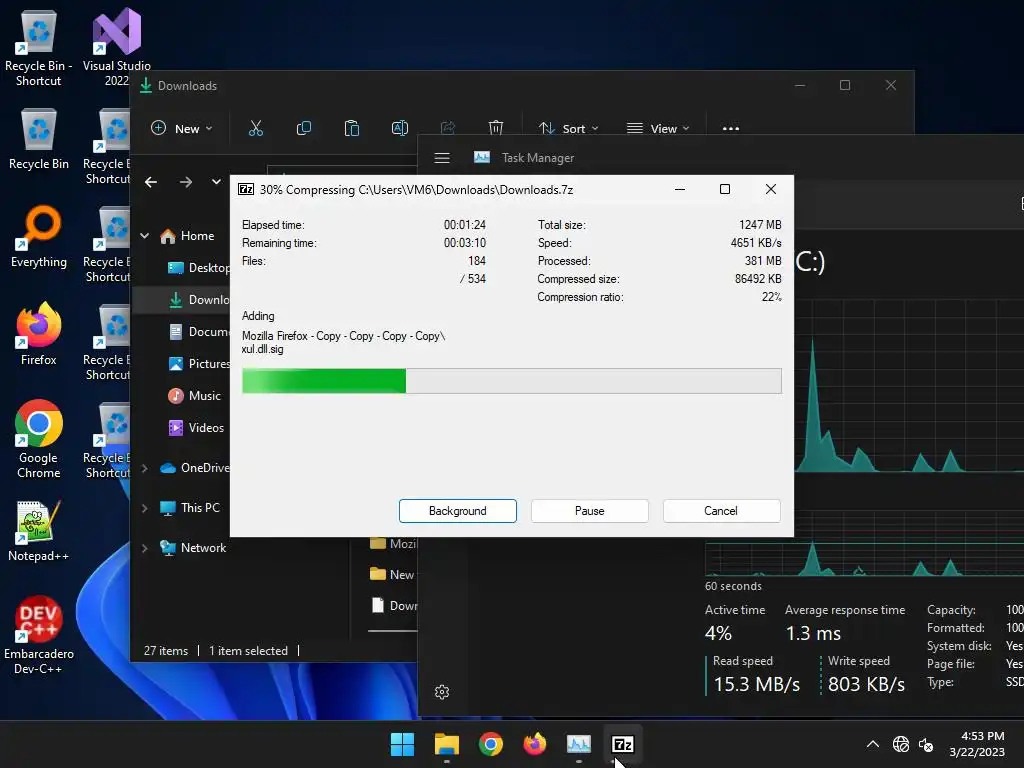Screen dimensions: 1024x768
Task: Select the Google Chrome desktop icon
Action: point(39,440)
